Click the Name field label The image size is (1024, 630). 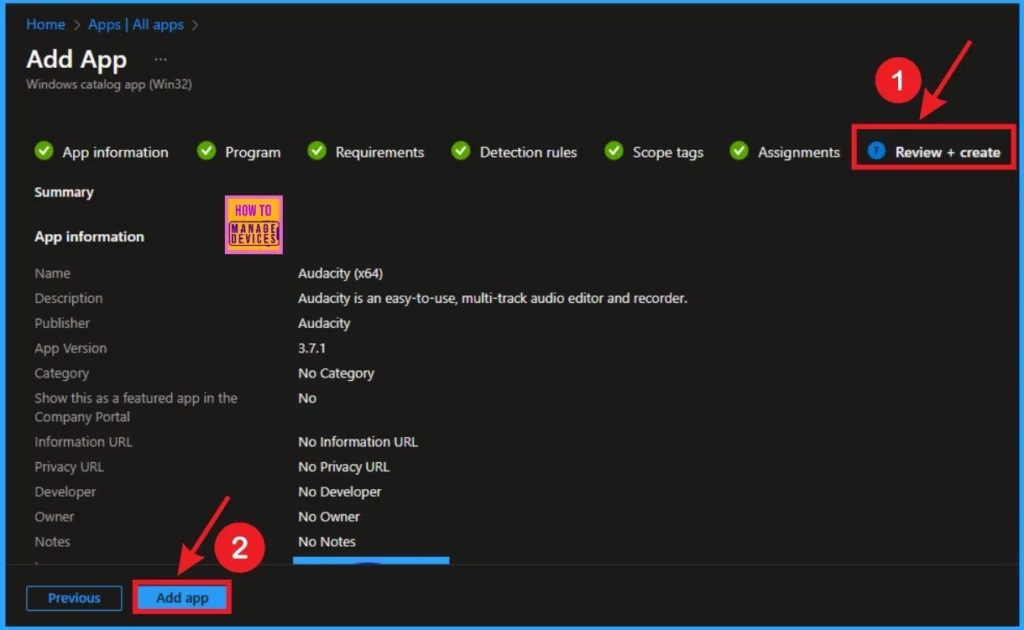tap(52, 273)
